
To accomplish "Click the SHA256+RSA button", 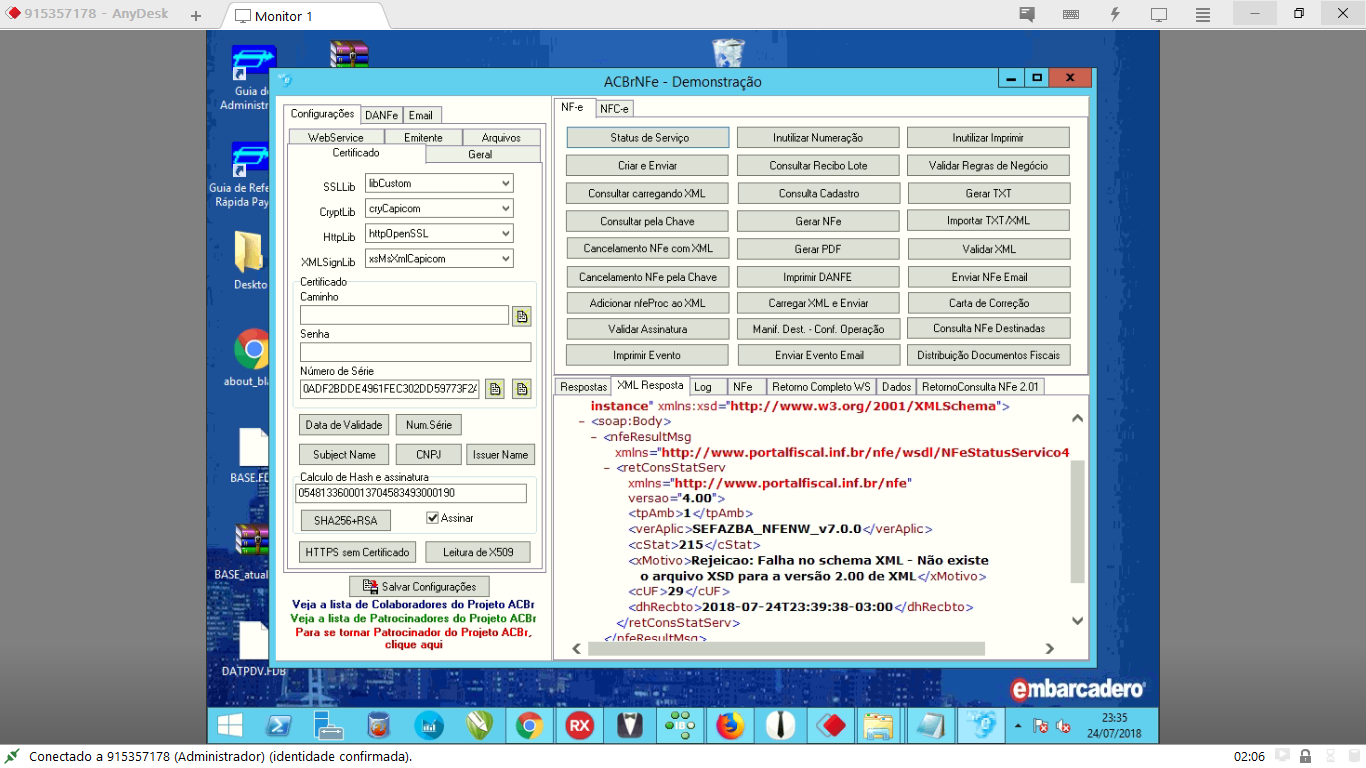I will point(345,521).
